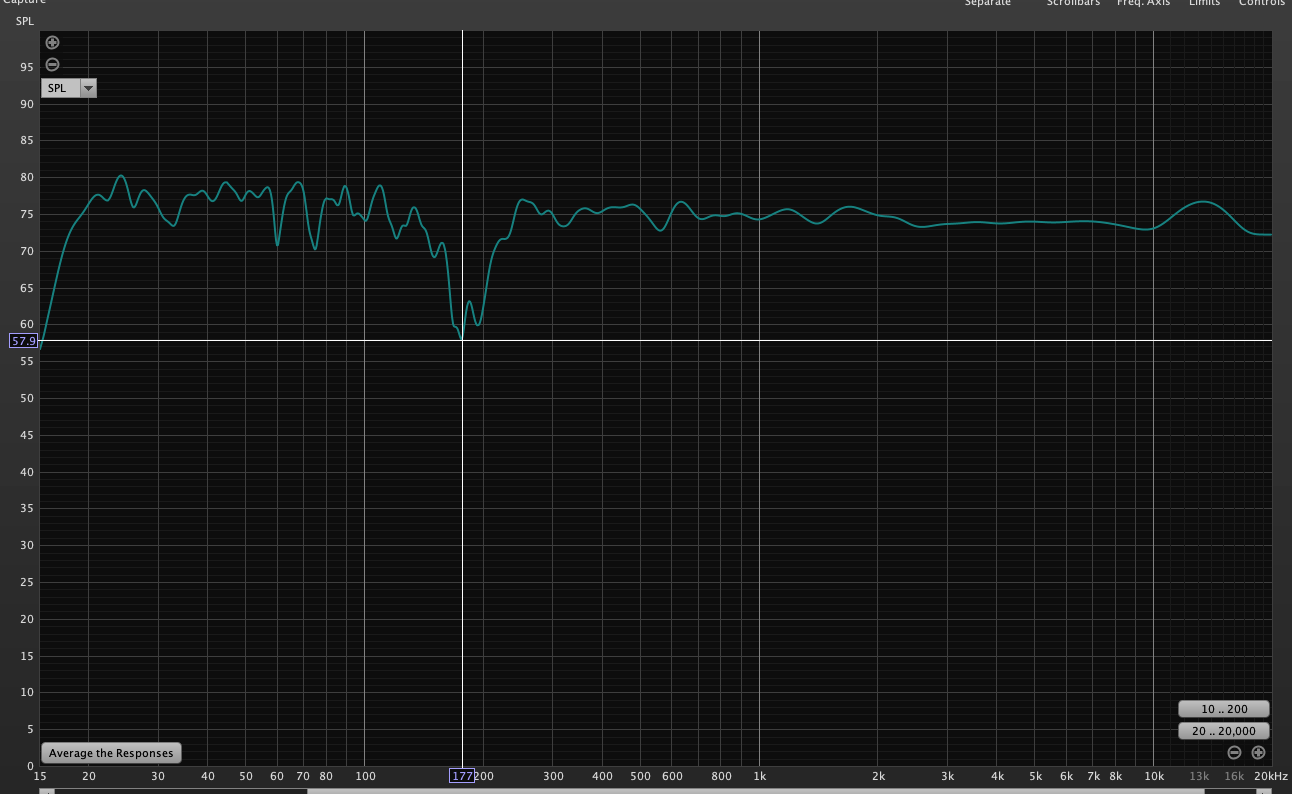Click the 16k greyed frequency axis label
The image size is (1292, 794).
coord(1235,776)
